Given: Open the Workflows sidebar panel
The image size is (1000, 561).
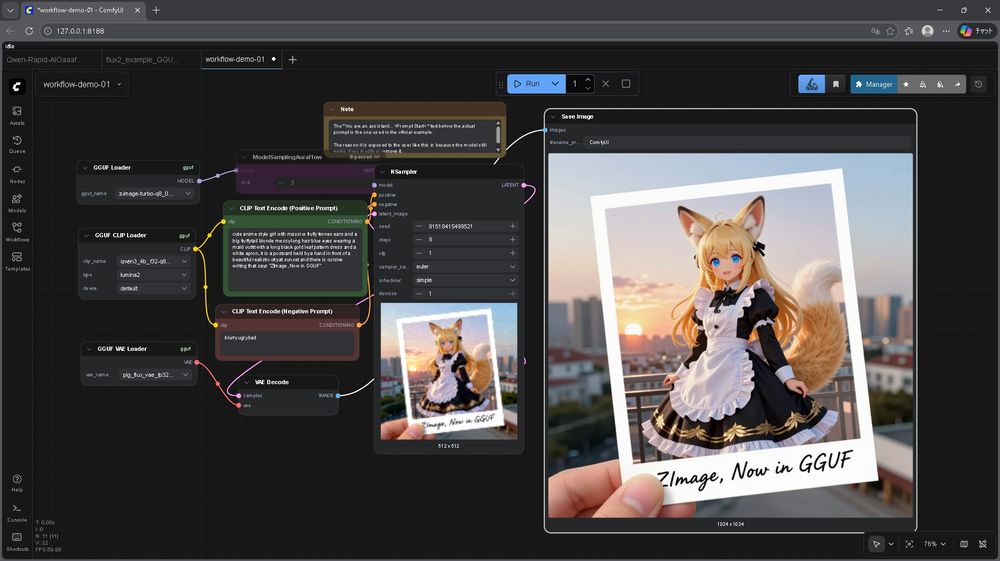Looking at the screenshot, I should [17, 232].
